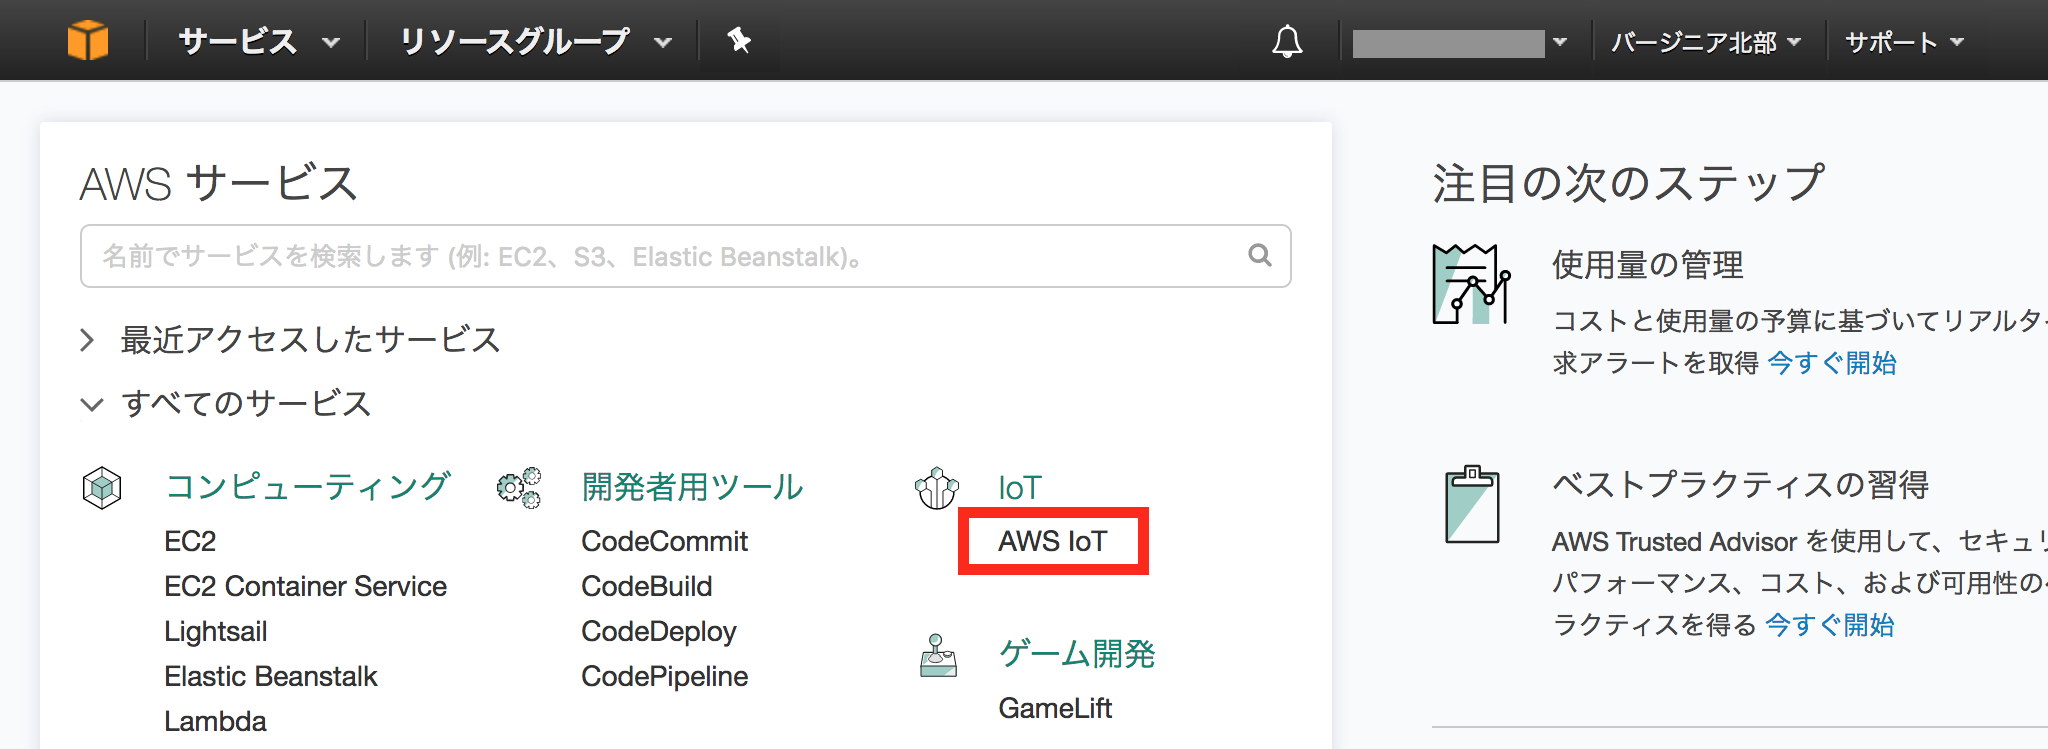
Task: Click the IoT category icon
Action: [937, 488]
